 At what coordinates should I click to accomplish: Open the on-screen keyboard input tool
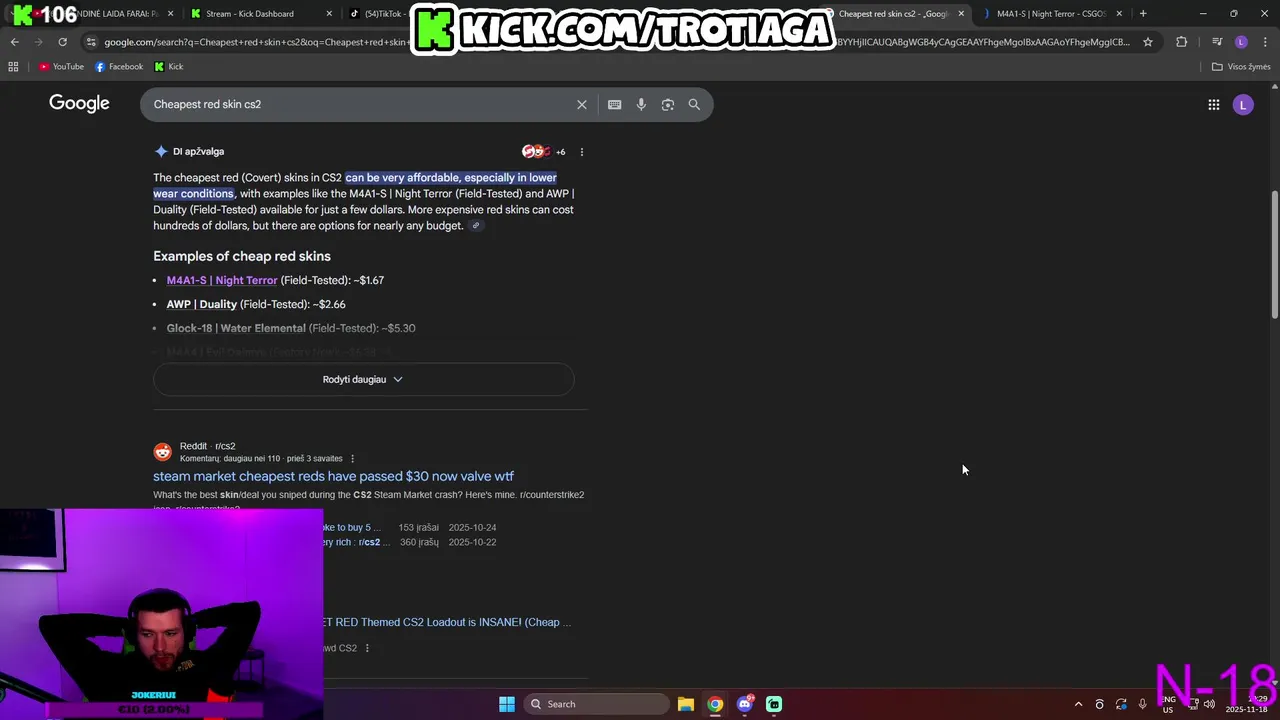614,104
